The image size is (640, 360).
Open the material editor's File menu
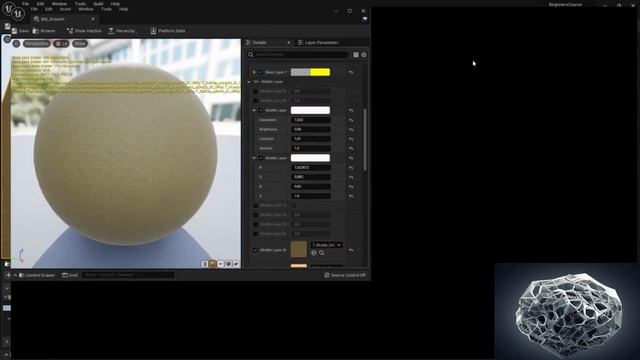click(x=34, y=9)
